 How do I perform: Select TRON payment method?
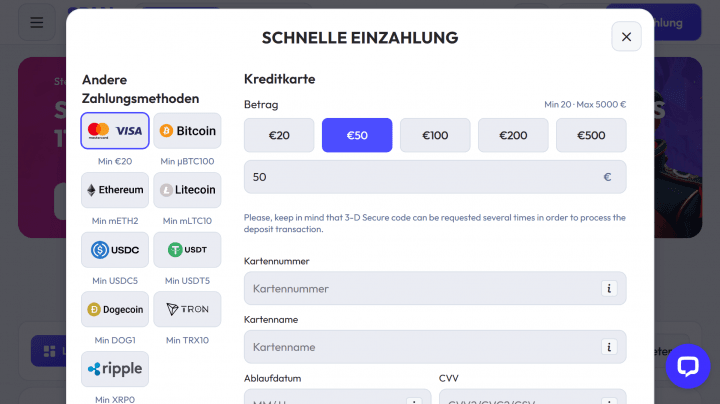pyautogui.click(x=187, y=309)
